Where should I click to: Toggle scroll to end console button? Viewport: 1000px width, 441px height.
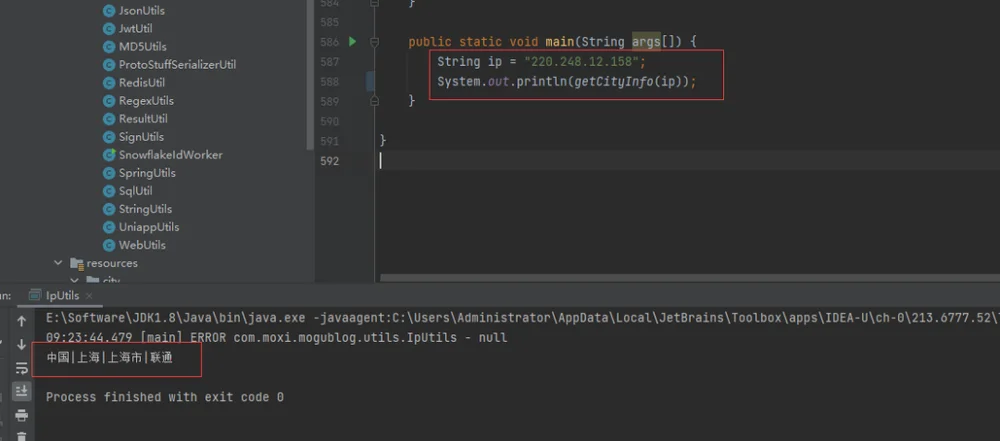pyautogui.click(x=22, y=391)
